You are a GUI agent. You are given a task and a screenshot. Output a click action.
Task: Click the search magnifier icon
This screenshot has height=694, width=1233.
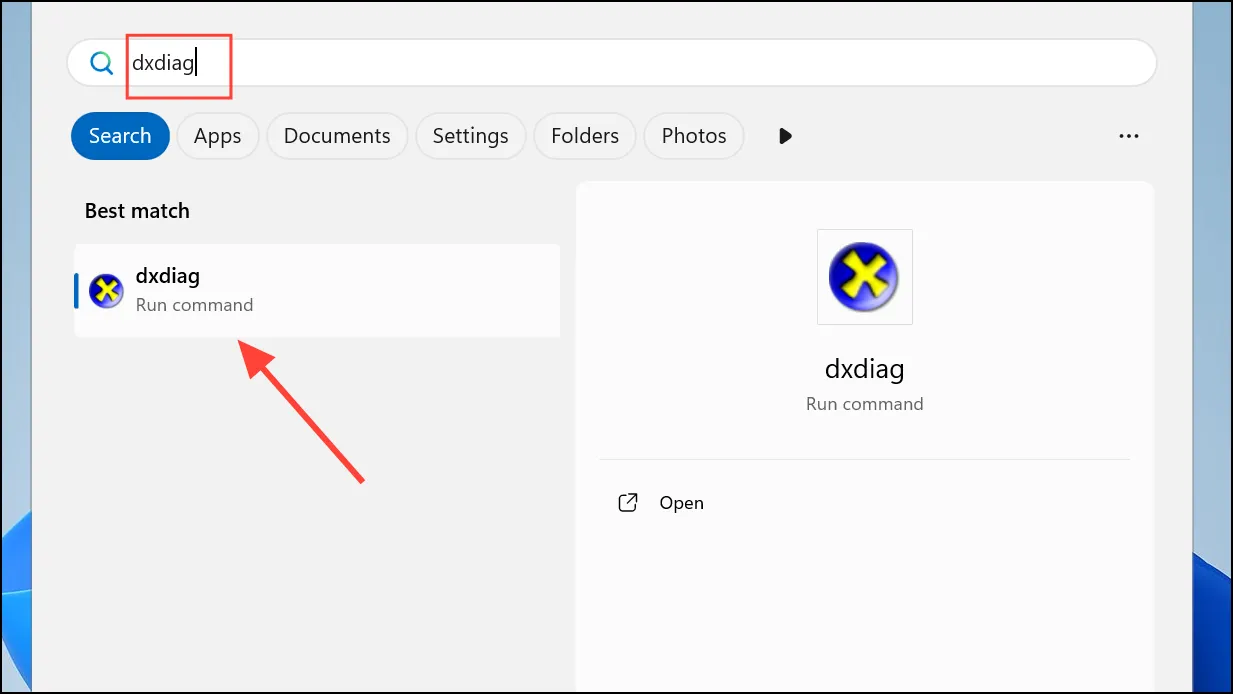tap(101, 64)
